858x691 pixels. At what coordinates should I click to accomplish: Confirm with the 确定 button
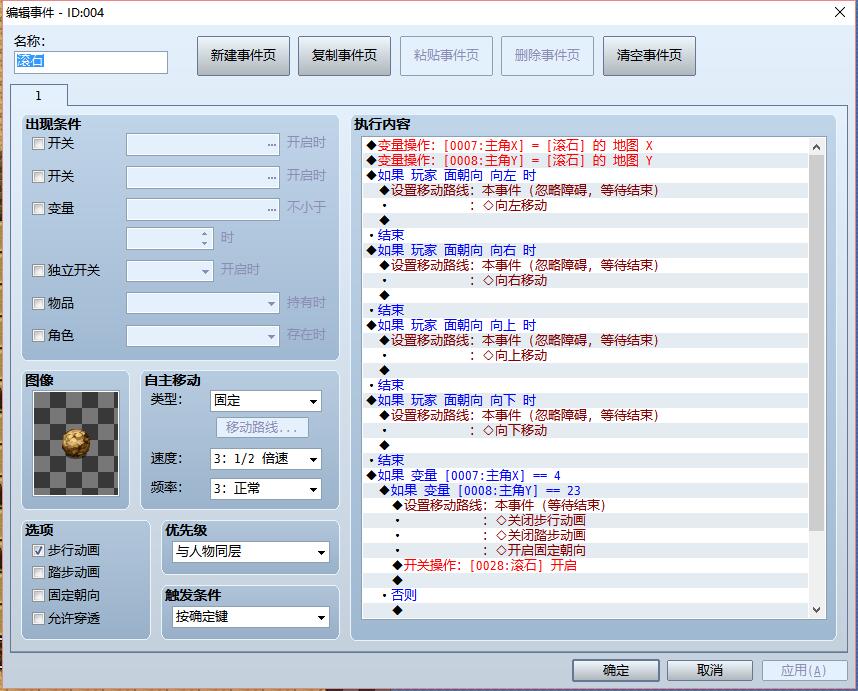(x=616, y=670)
